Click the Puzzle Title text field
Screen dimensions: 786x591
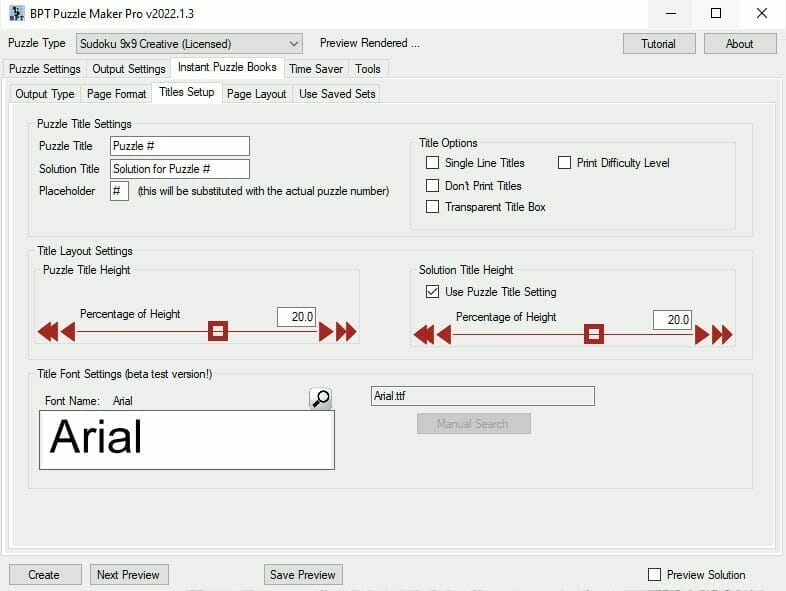(x=179, y=146)
